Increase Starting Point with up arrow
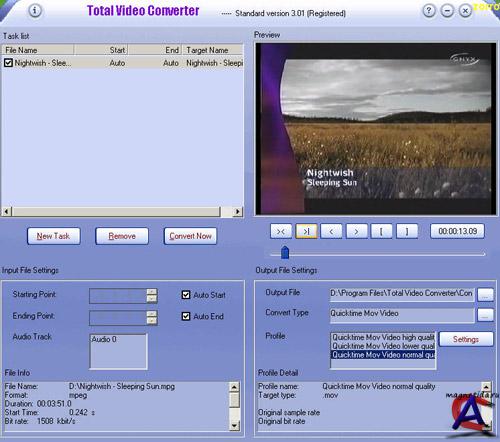 click(x=152, y=292)
